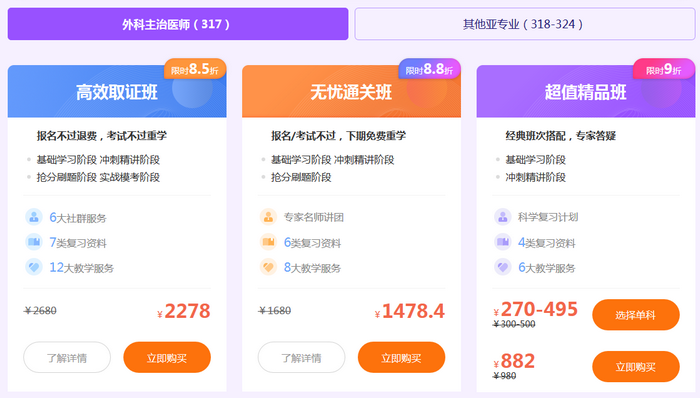Image resolution: width=700 pixels, height=398 pixels.
Task: Click the struck-through price ¥980
Action: tap(504, 376)
